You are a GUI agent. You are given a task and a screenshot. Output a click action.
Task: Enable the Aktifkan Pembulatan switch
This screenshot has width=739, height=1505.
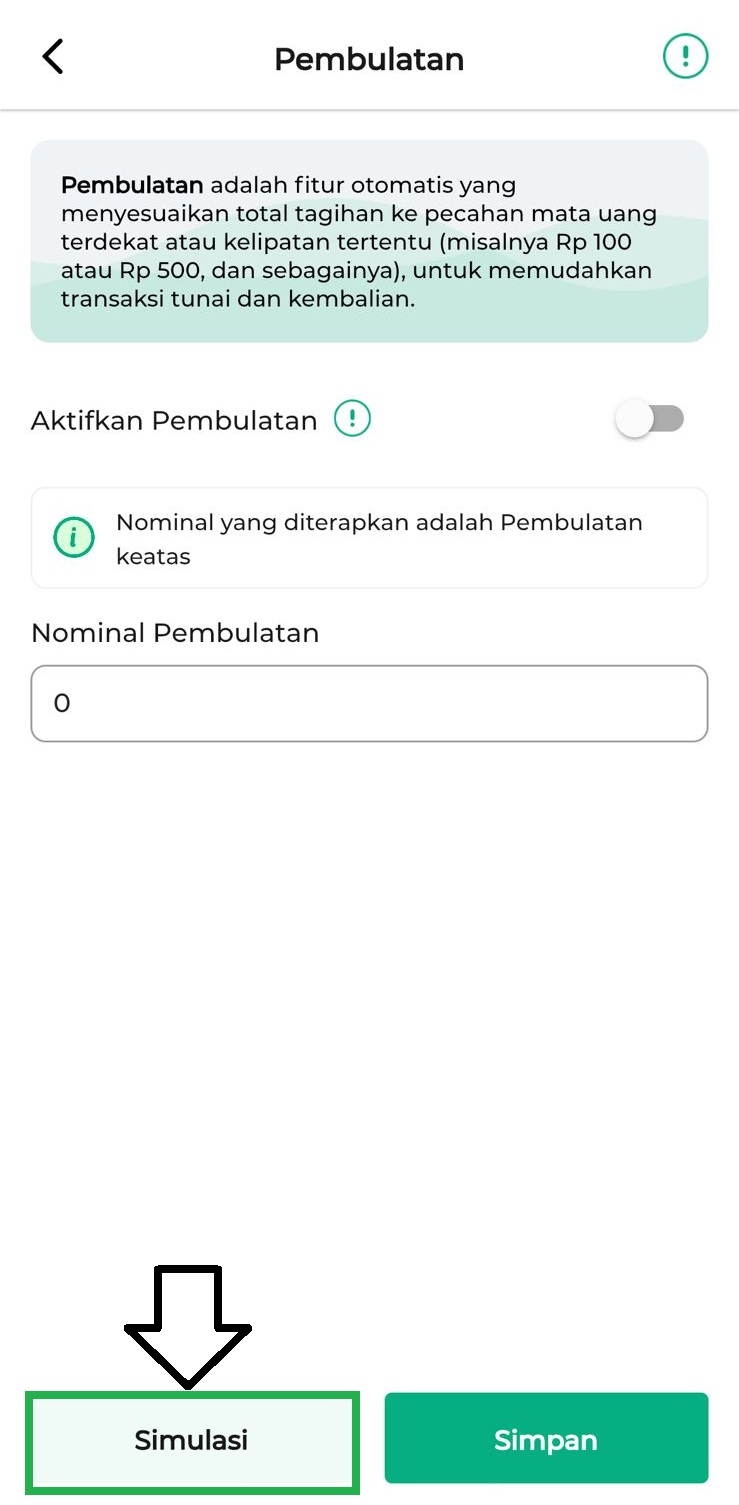(650, 419)
